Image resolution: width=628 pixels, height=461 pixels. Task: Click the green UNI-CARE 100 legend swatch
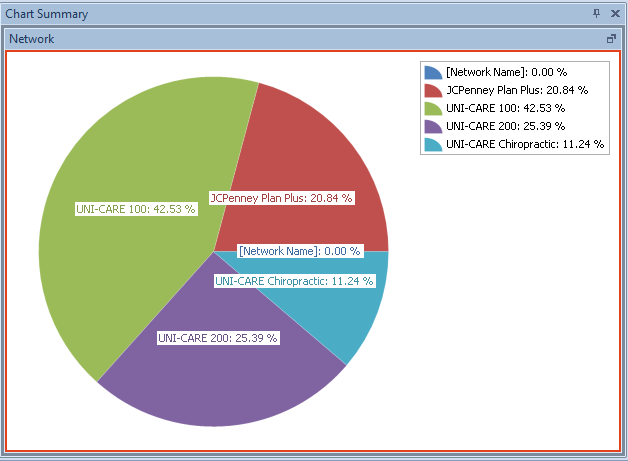tap(433, 109)
